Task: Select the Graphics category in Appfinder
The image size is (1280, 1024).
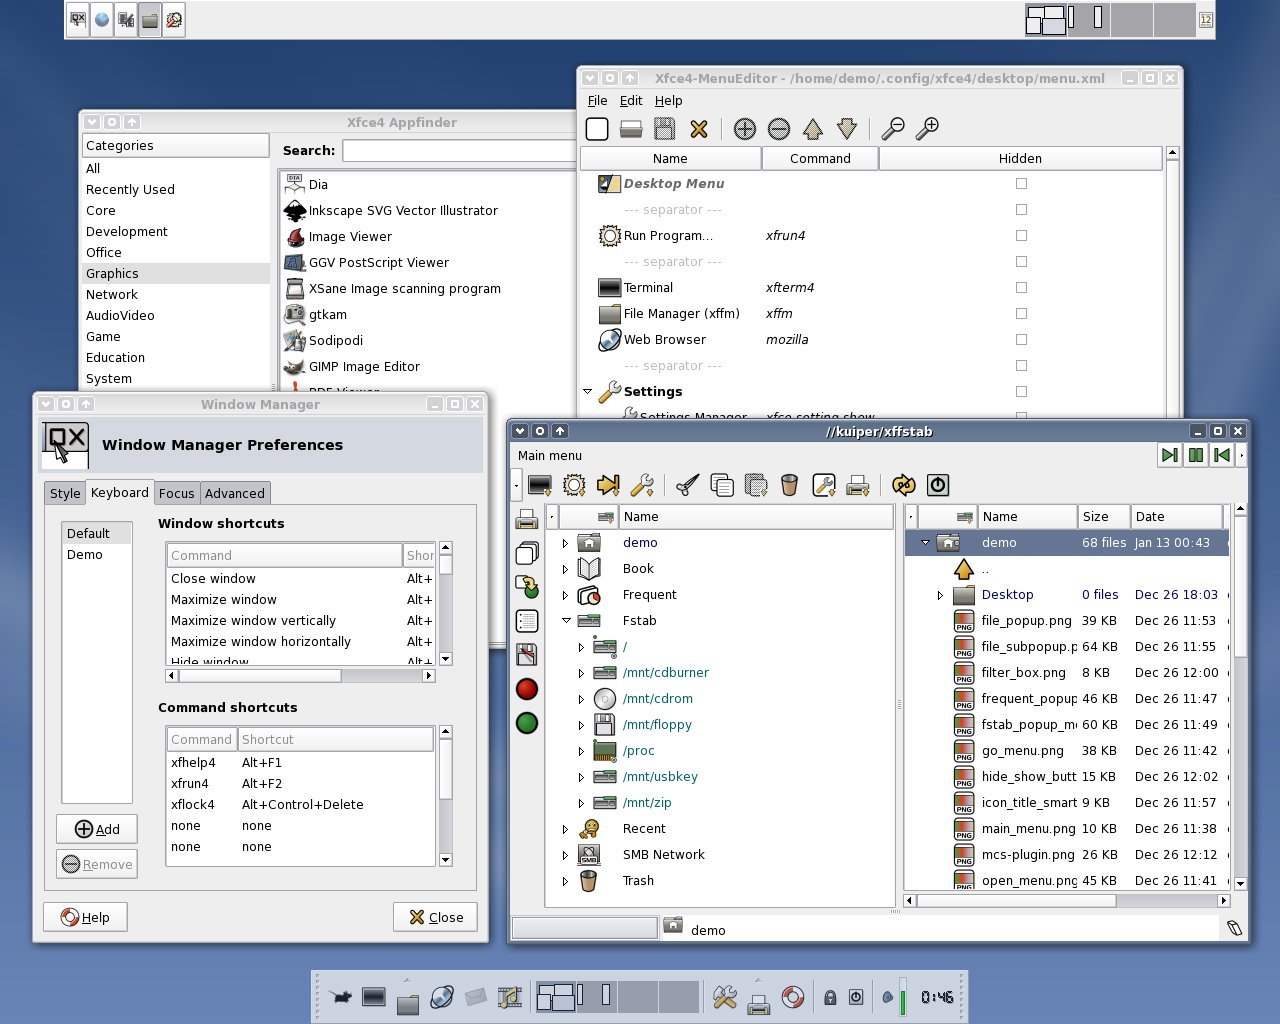Action: pos(112,274)
